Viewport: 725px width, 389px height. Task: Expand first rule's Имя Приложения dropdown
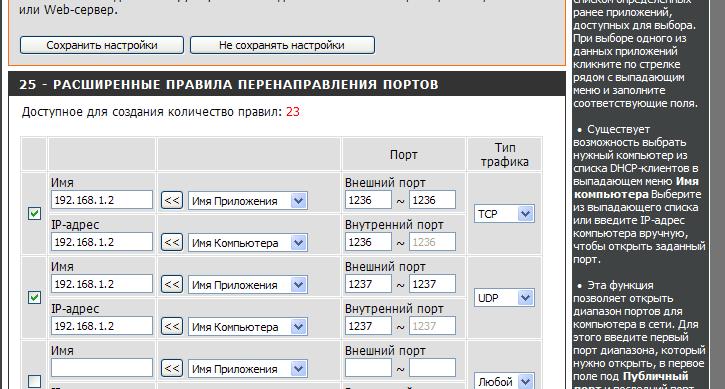(247, 201)
